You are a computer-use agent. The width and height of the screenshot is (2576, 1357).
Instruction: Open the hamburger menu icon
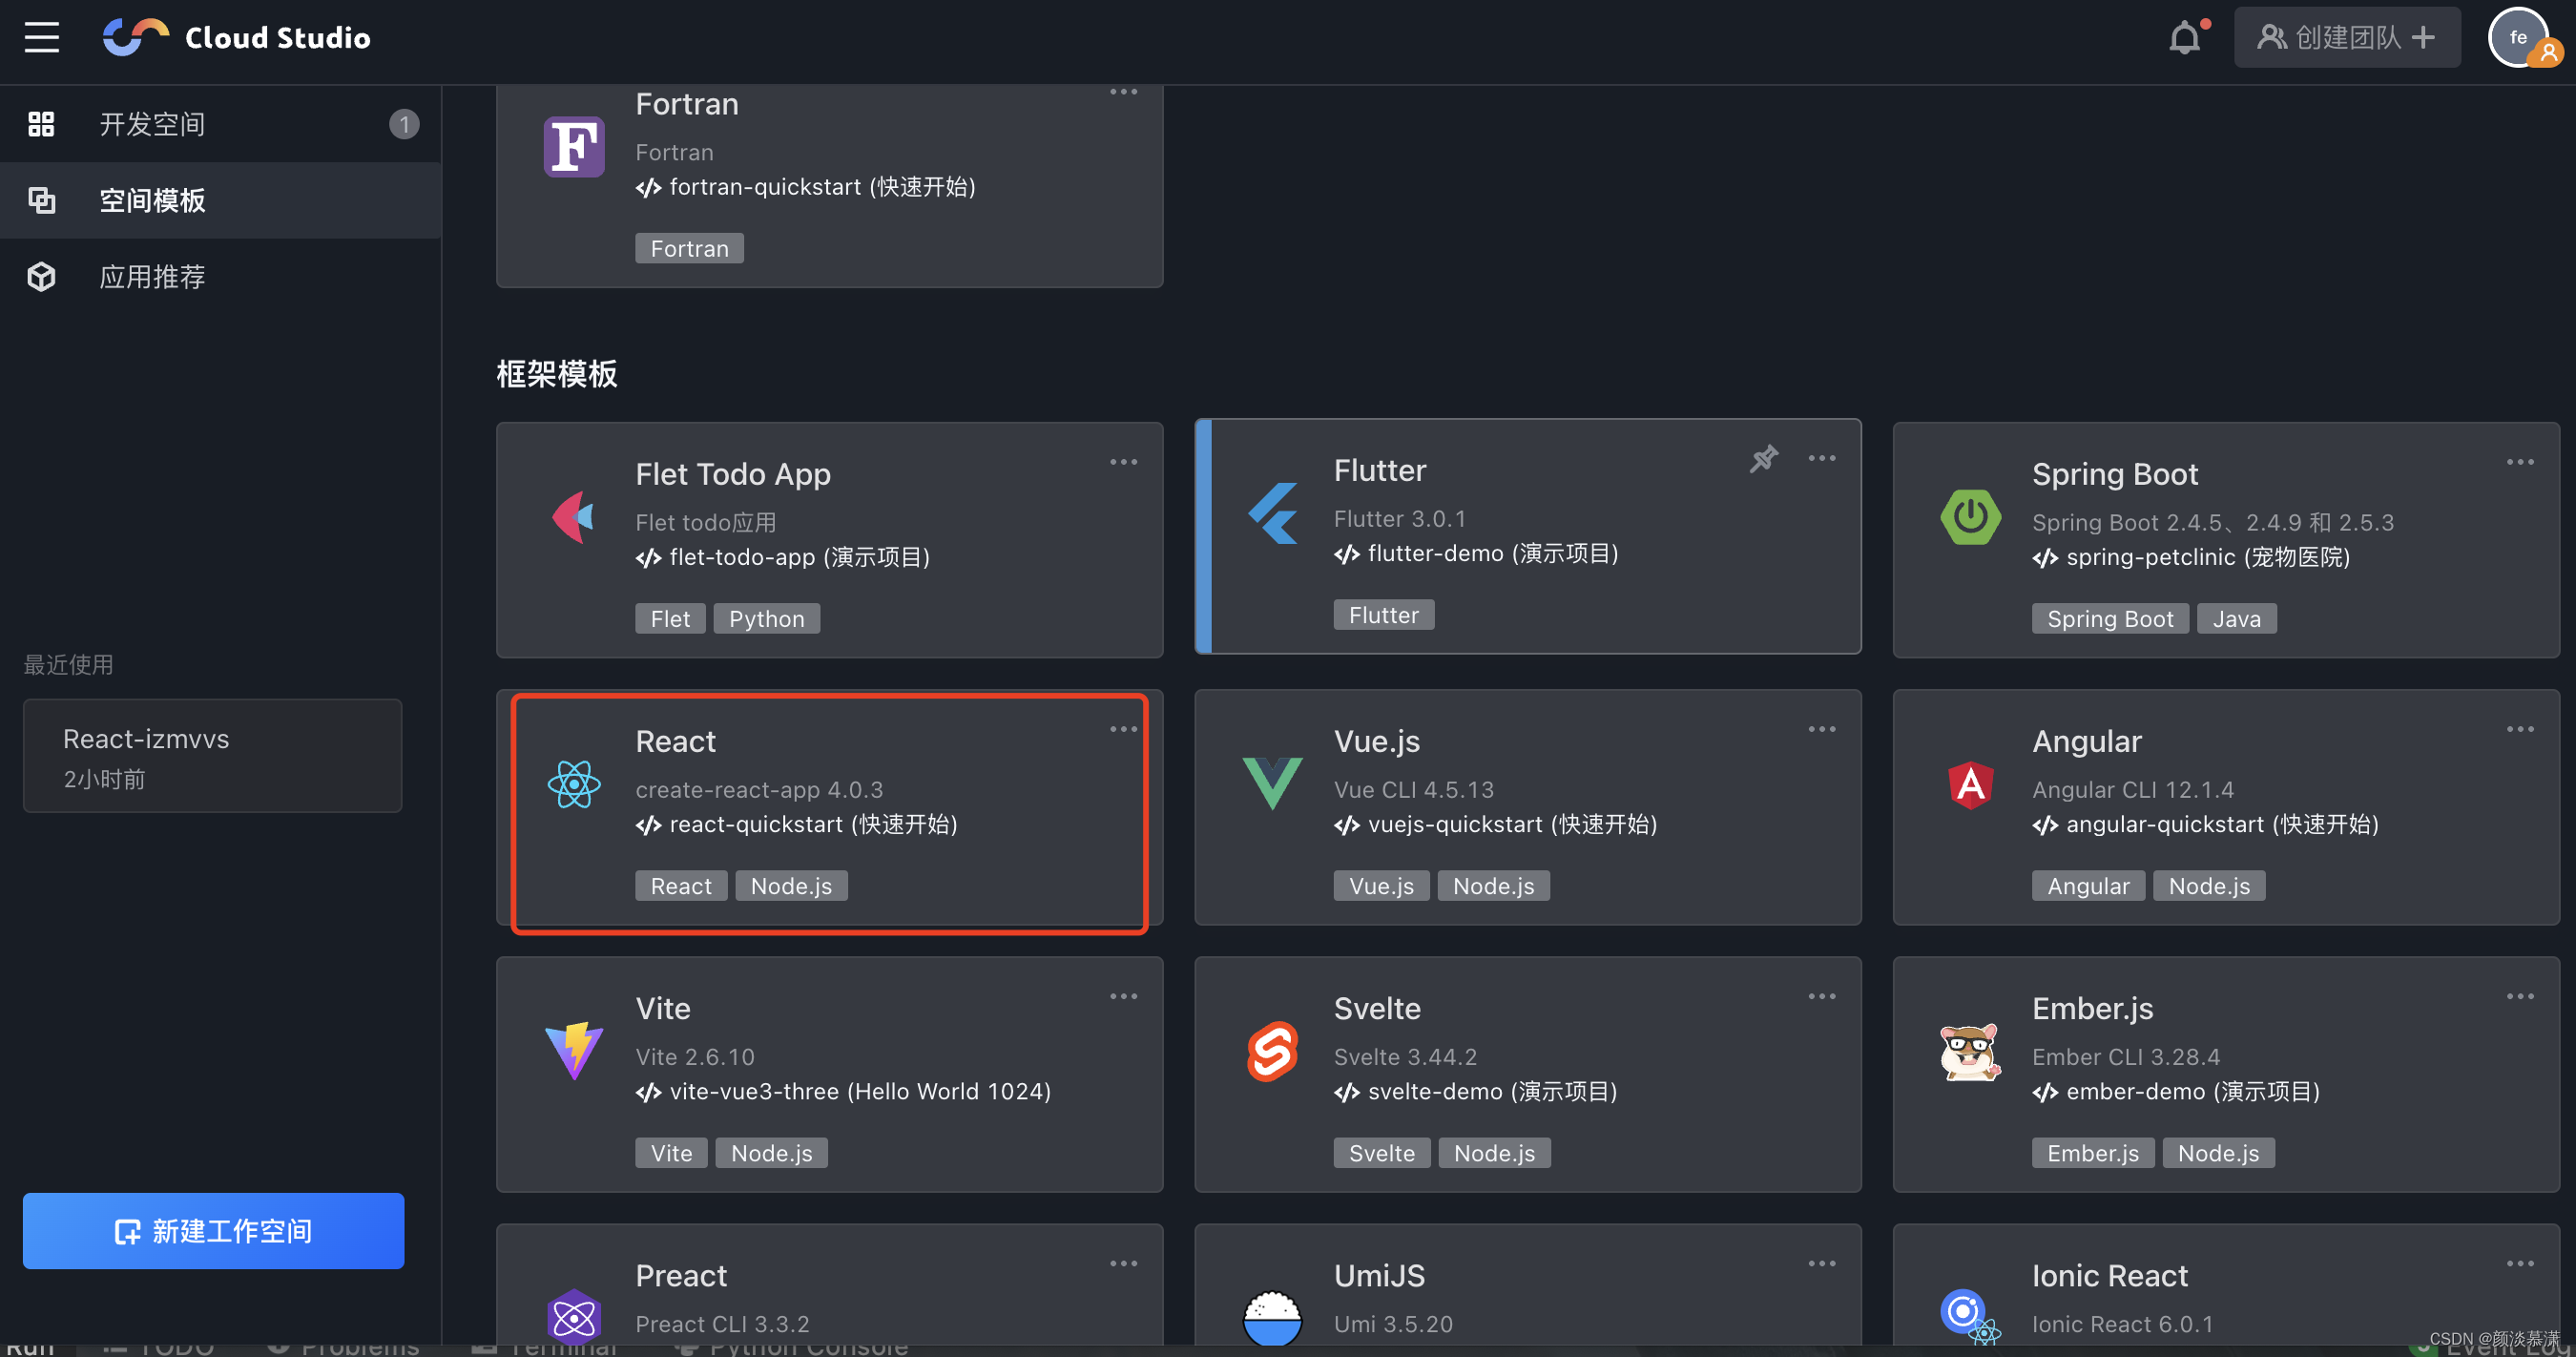pyautogui.click(x=41, y=38)
